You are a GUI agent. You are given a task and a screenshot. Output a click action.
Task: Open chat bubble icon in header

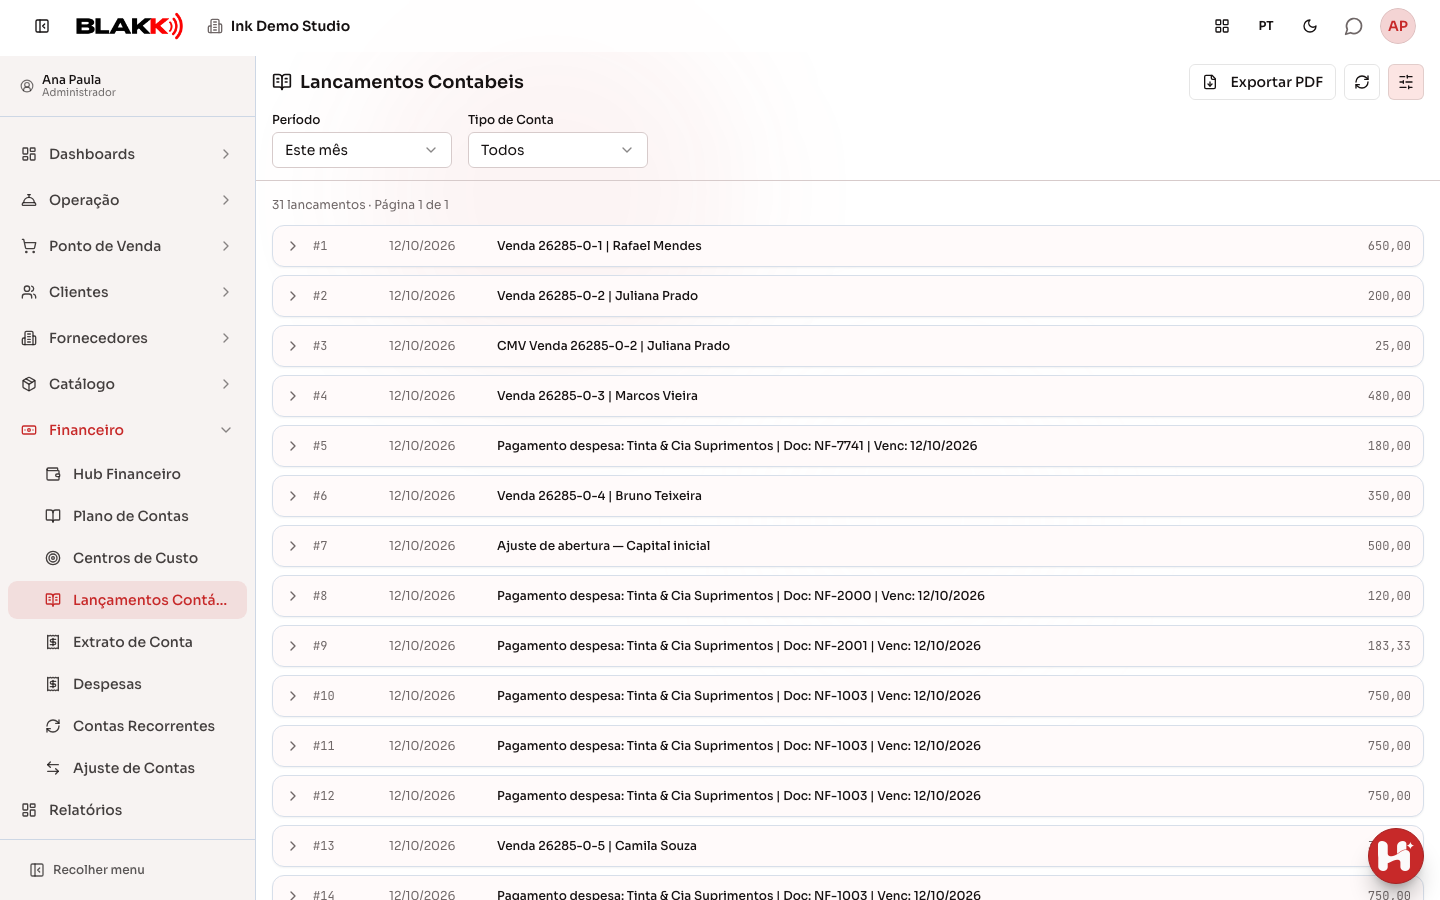1354,26
